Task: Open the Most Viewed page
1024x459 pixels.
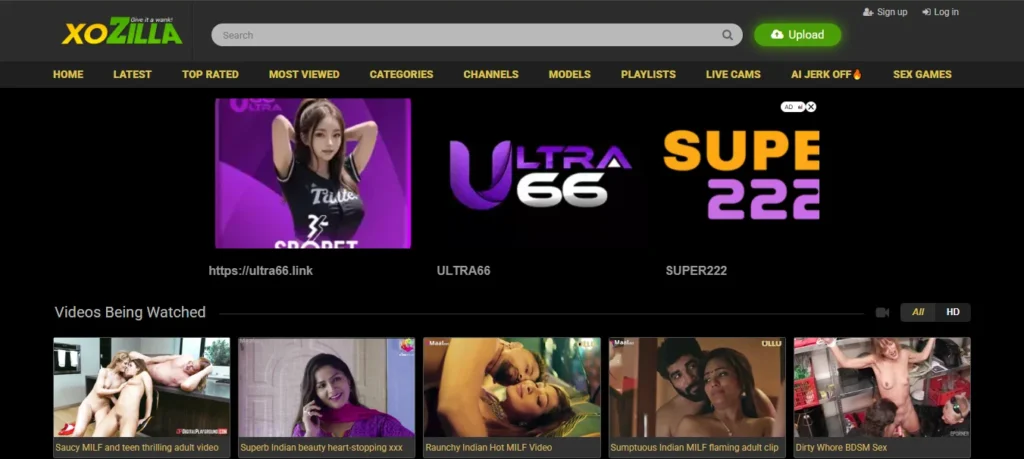Action: pyautogui.click(x=304, y=74)
